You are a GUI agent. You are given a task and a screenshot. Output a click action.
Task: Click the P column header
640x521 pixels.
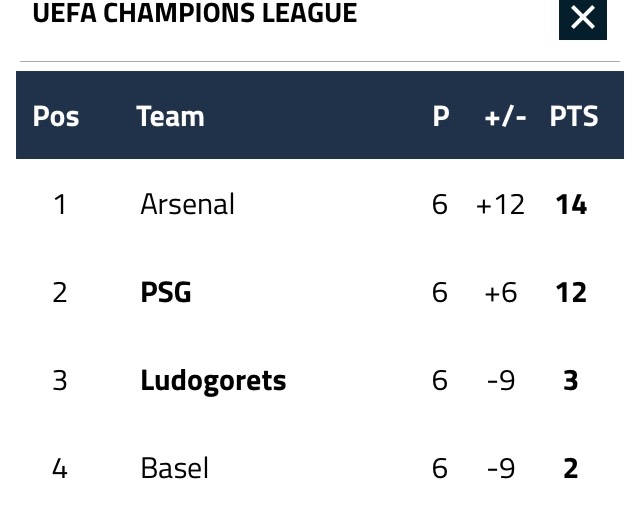pyautogui.click(x=440, y=116)
